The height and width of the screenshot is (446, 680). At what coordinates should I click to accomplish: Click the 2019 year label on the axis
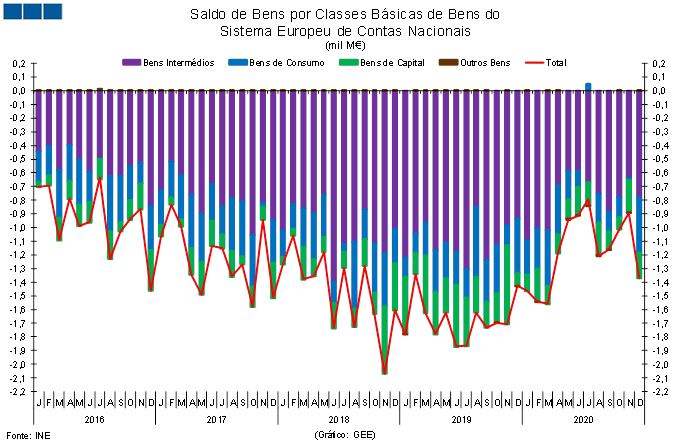(x=461, y=420)
